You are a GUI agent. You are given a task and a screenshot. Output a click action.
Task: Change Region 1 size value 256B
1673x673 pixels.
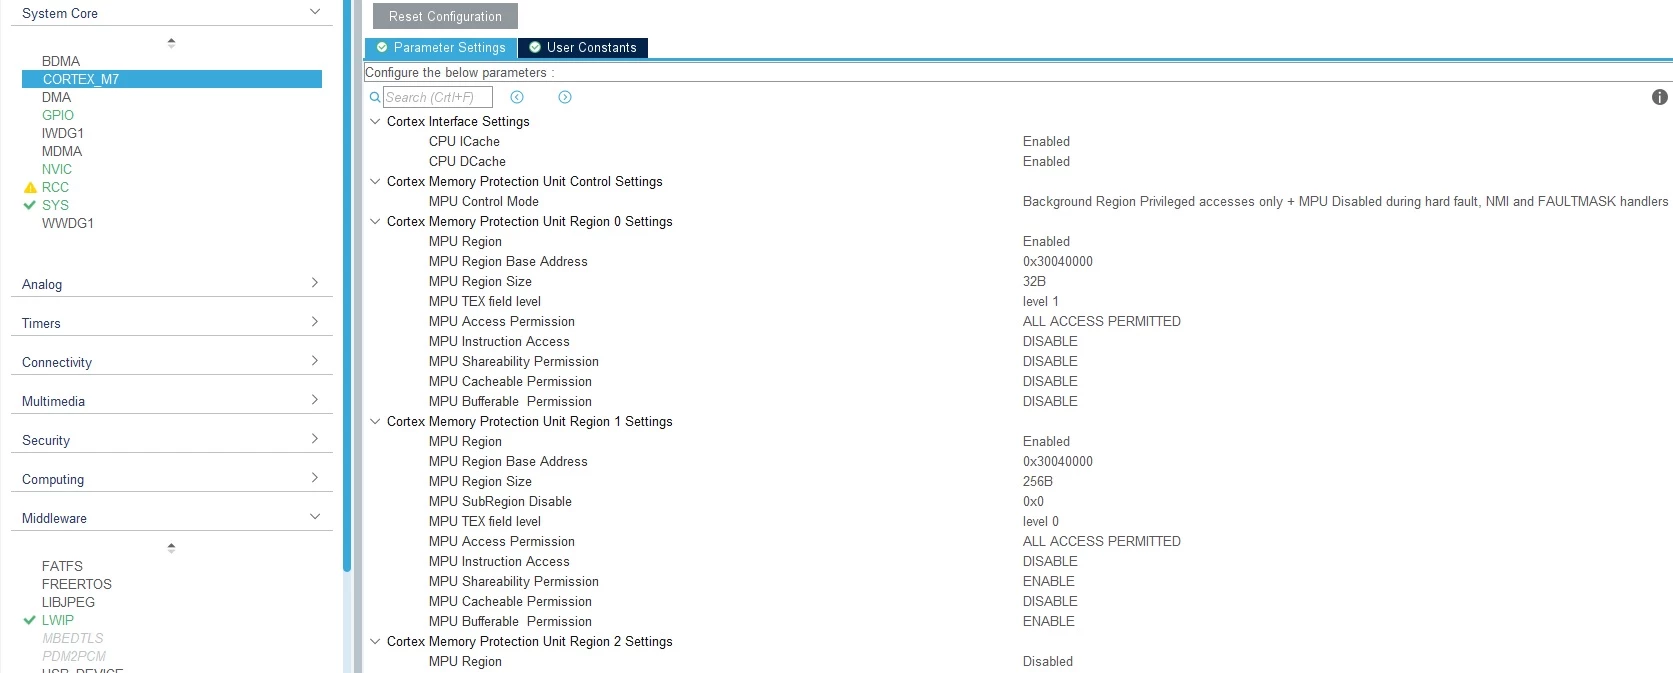coord(1038,481)
